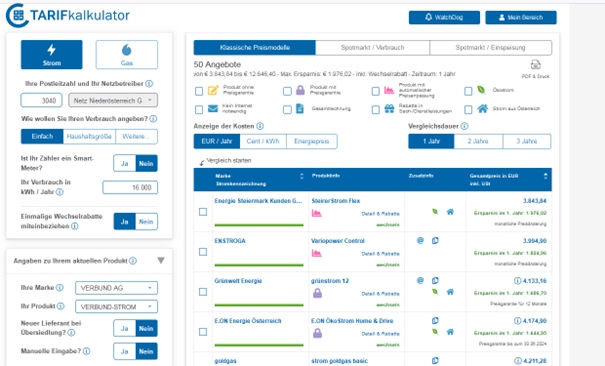Open the PDF & Druck export icon
The image size is (605, 366).
coord(536,65)
